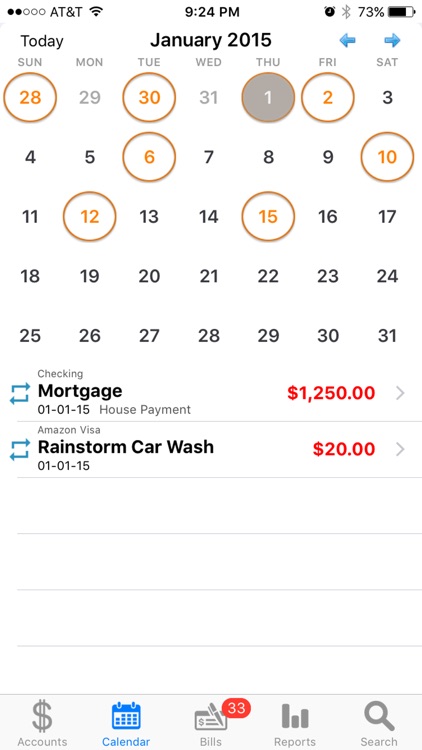Tap the recurring icon beside Mortgage
The image size is (422, 750).
[20, 394]
